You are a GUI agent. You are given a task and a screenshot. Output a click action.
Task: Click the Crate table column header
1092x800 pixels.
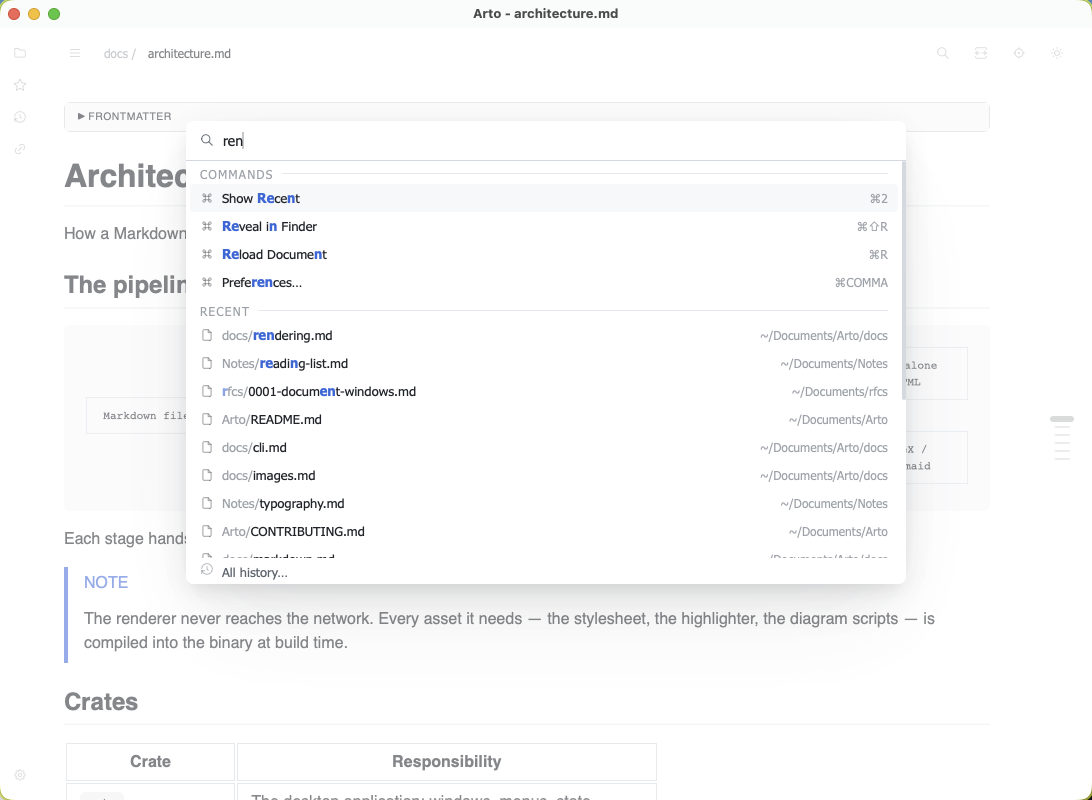pyautogui.click(x=150, y=761)
